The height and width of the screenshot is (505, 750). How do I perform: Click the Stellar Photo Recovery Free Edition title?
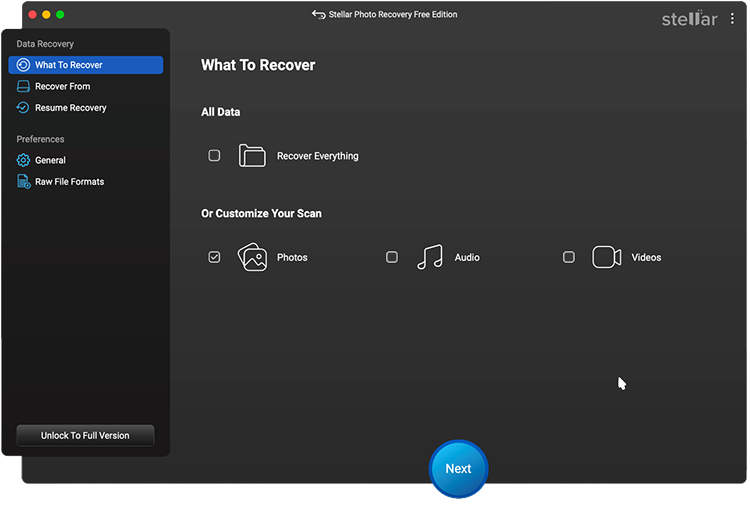[x=393, y=14]
